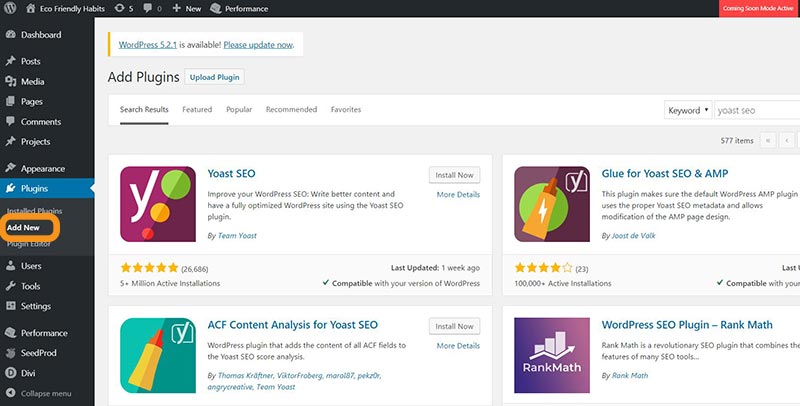800x406 pixels.
Task: Click the Yoast SEO plugin thumbnail
Action: pyautogui.click(x=158, y=204)
